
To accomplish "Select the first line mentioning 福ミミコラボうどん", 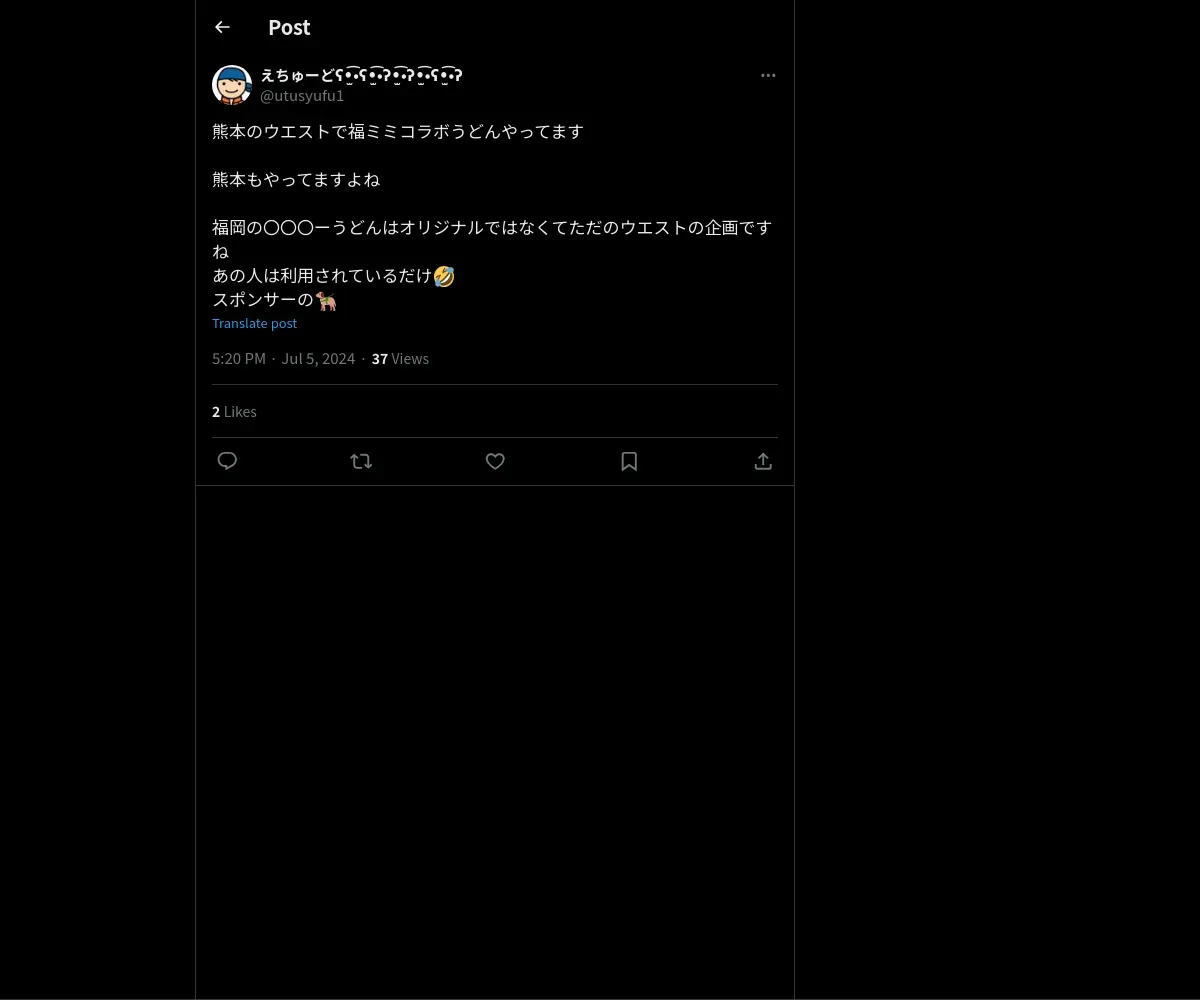I will (x=398, y=131).
